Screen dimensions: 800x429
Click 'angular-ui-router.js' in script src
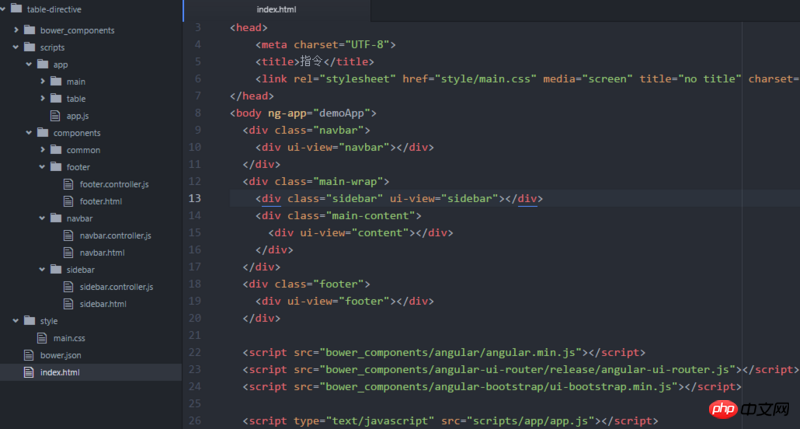point(665,369)
